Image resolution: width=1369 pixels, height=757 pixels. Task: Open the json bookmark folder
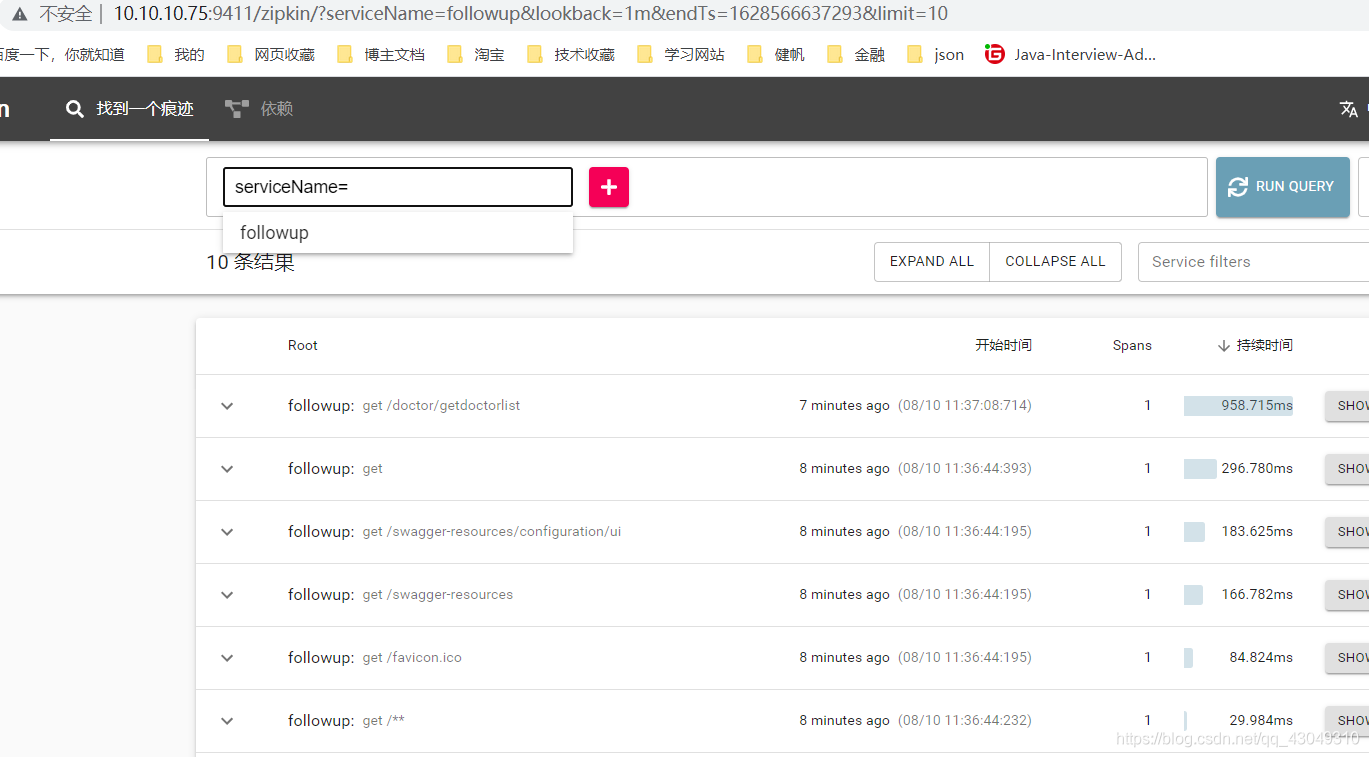pyautogui.click(x=936, y=54)
